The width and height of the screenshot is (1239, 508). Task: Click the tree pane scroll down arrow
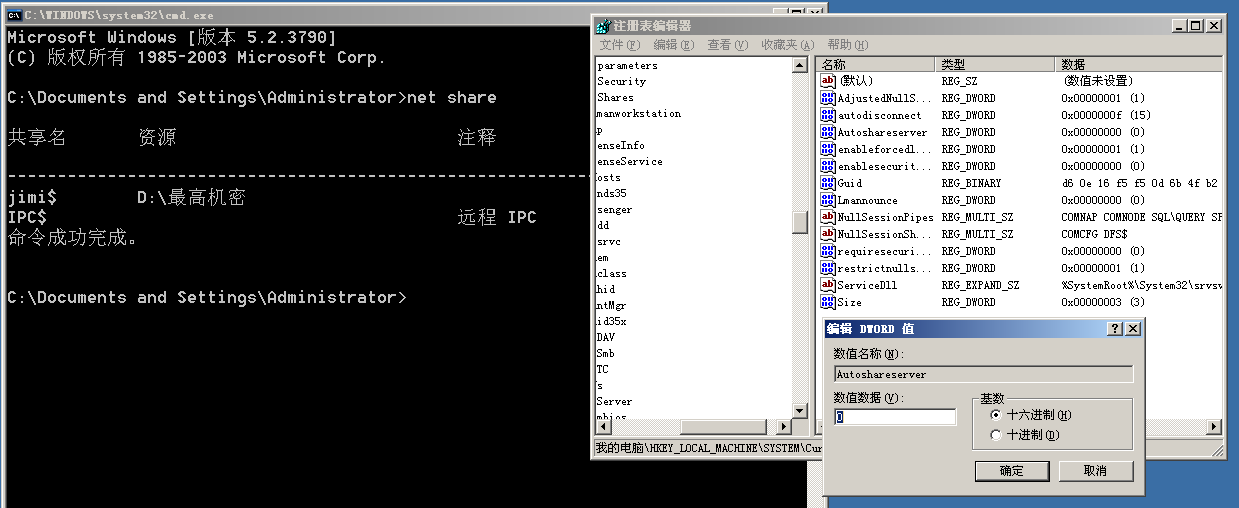(x=800, y=410)
